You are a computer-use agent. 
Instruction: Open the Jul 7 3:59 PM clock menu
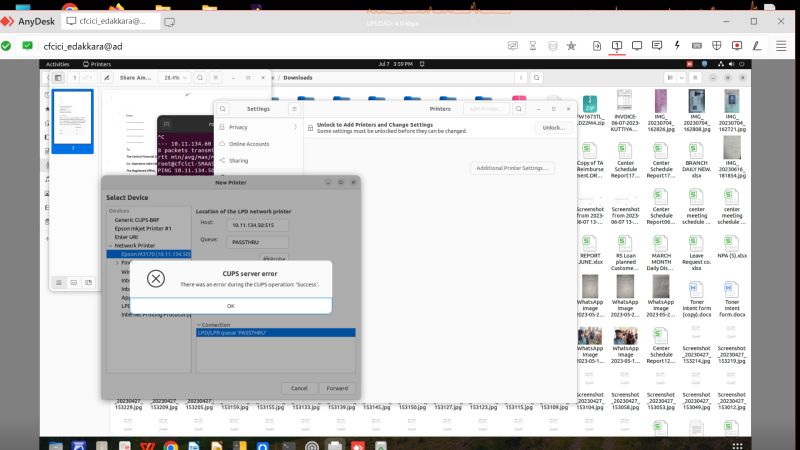click(395, 64)
